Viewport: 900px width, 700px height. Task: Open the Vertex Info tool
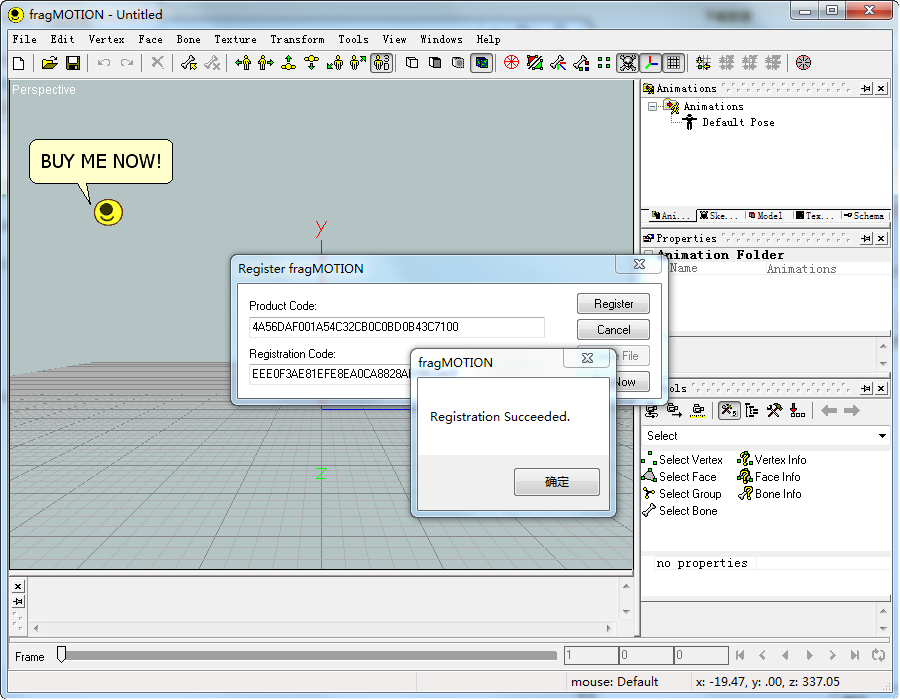click(x=780, y=460)
